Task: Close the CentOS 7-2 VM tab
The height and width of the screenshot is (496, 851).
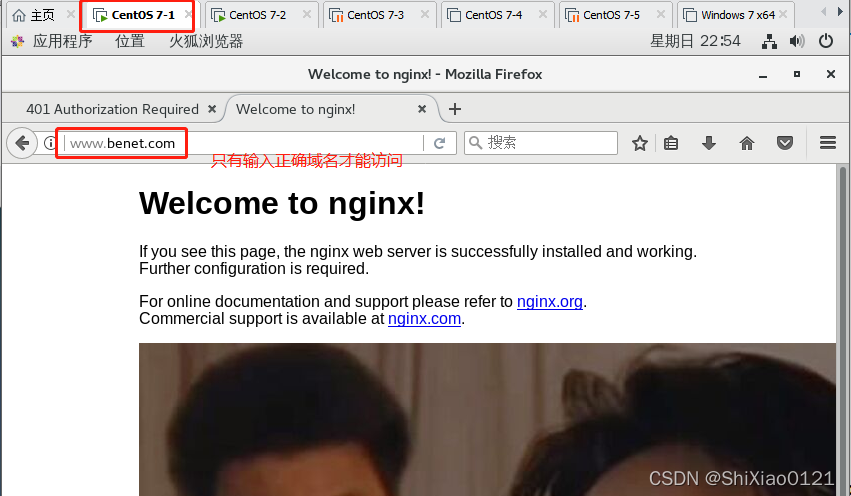Action: [307, 15]
